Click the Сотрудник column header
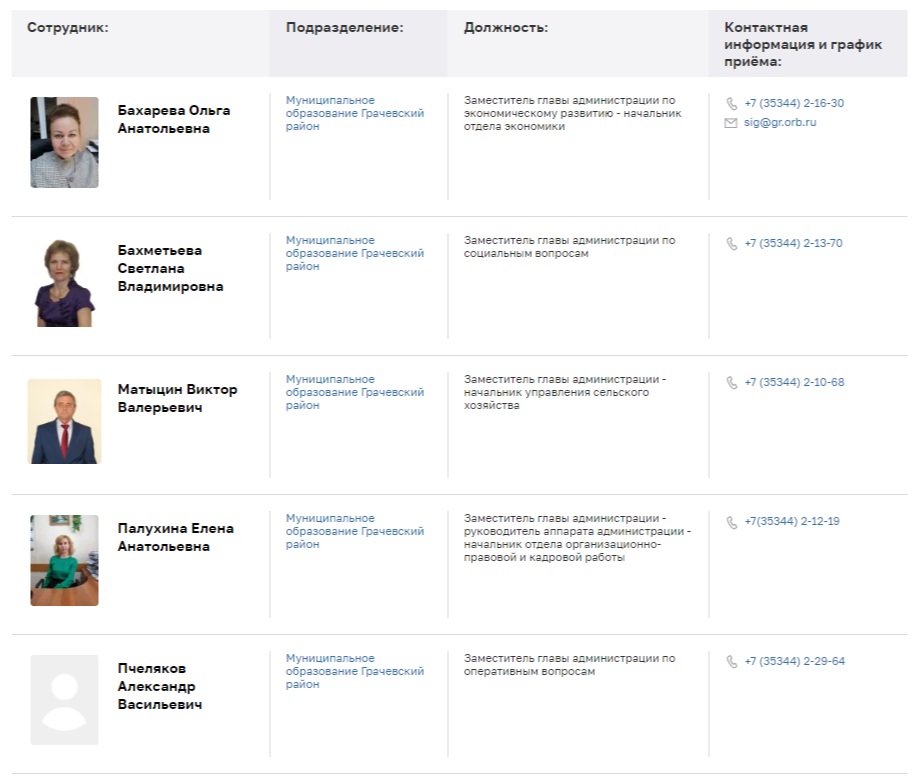This screenshot has height=777, width=916. pos(68,28)
